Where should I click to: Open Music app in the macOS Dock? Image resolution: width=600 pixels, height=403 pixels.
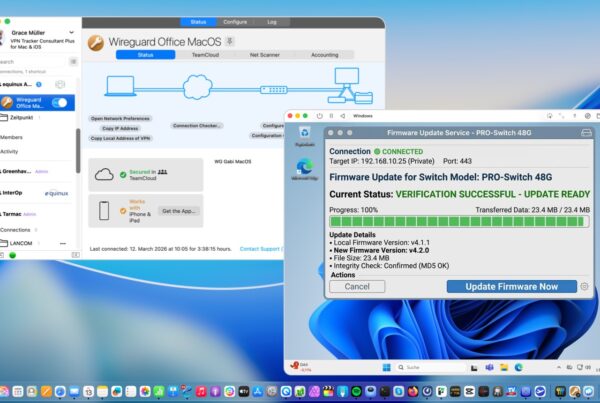coord(201,392)
